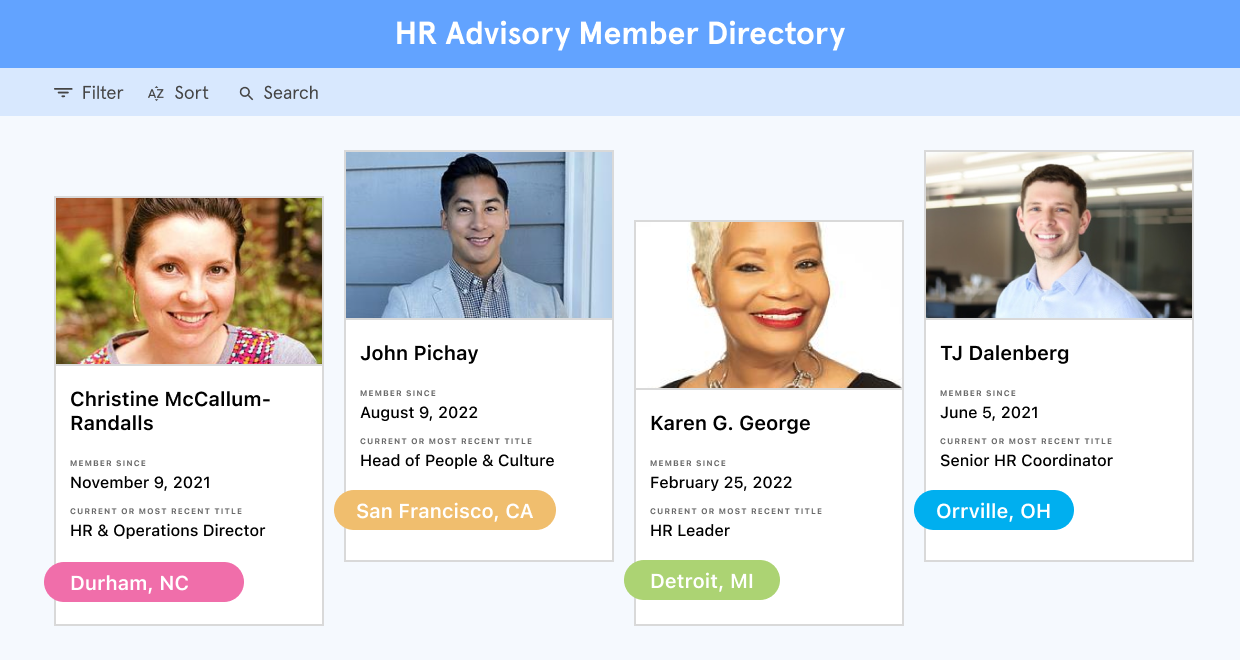The width and height of the screenshot is (1240, 660).
Task: Click Christine McCallum-Randalls' profile photo
Action: [x=189, y=280]
